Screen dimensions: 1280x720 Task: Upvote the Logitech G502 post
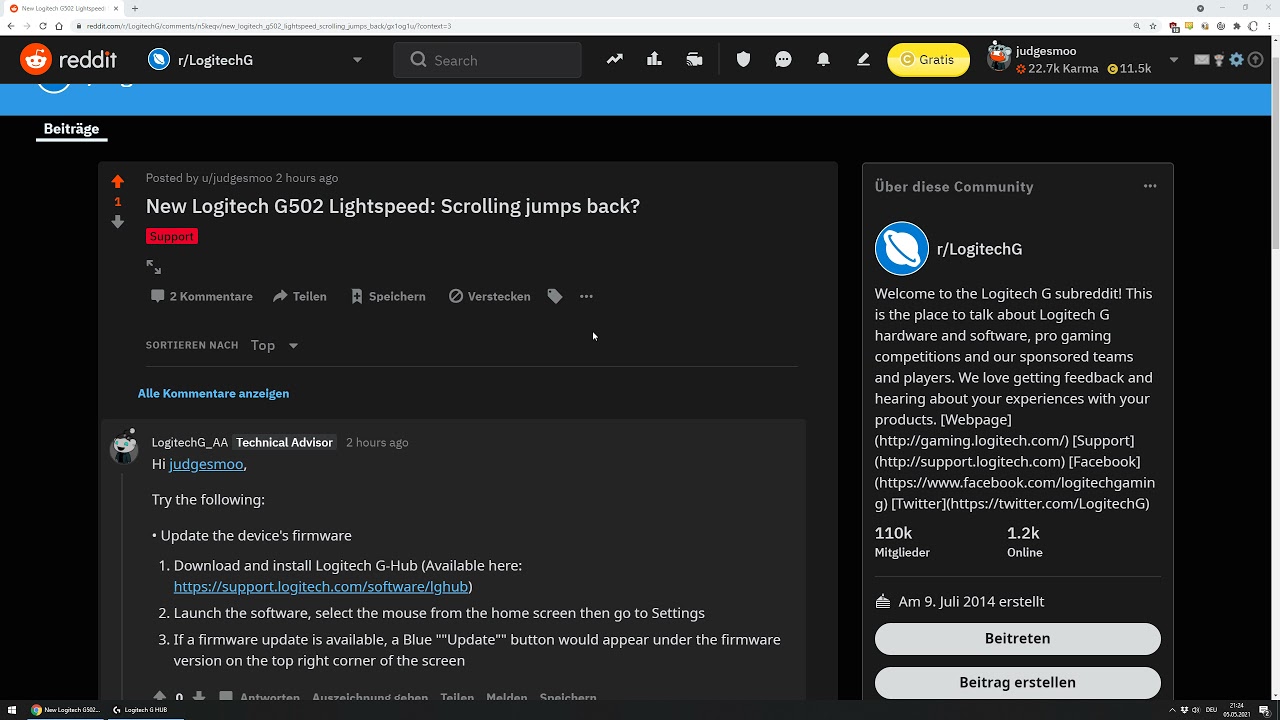pyautogui.click(x=118, y=181)
